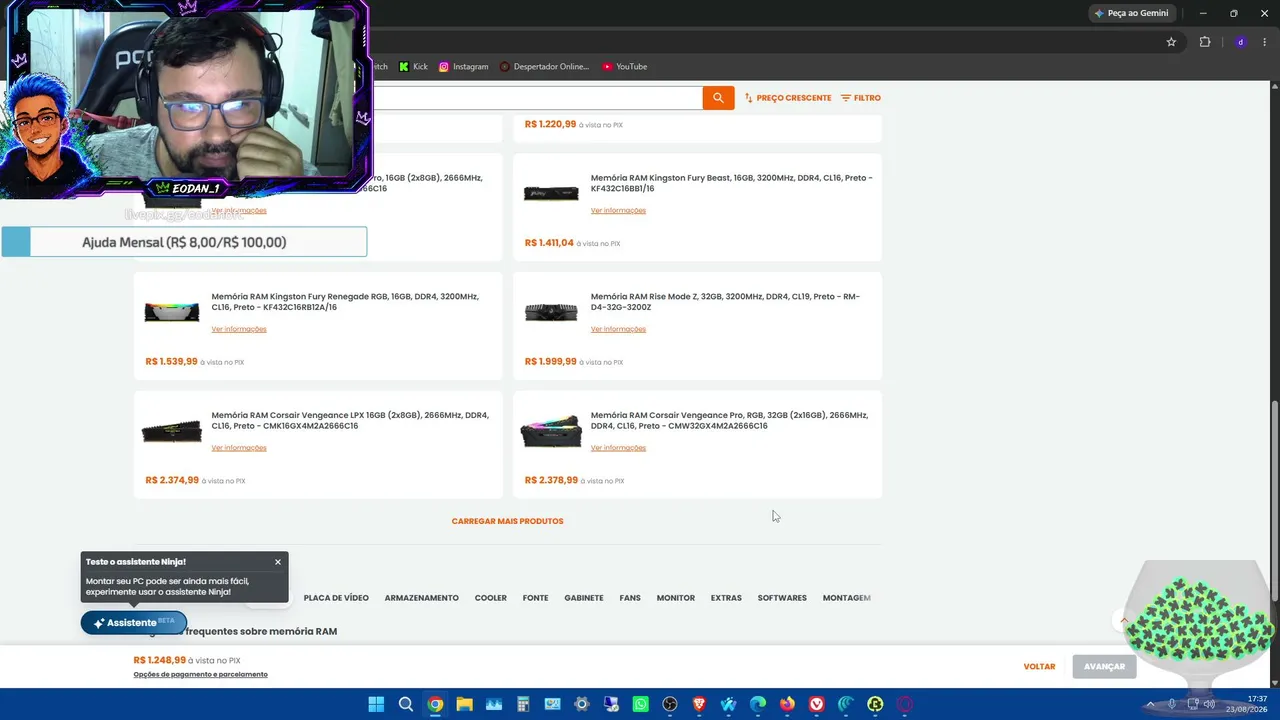Open WhatsApp from taskbar
This screenshot has width=1280, height=720.
(641, 704)
